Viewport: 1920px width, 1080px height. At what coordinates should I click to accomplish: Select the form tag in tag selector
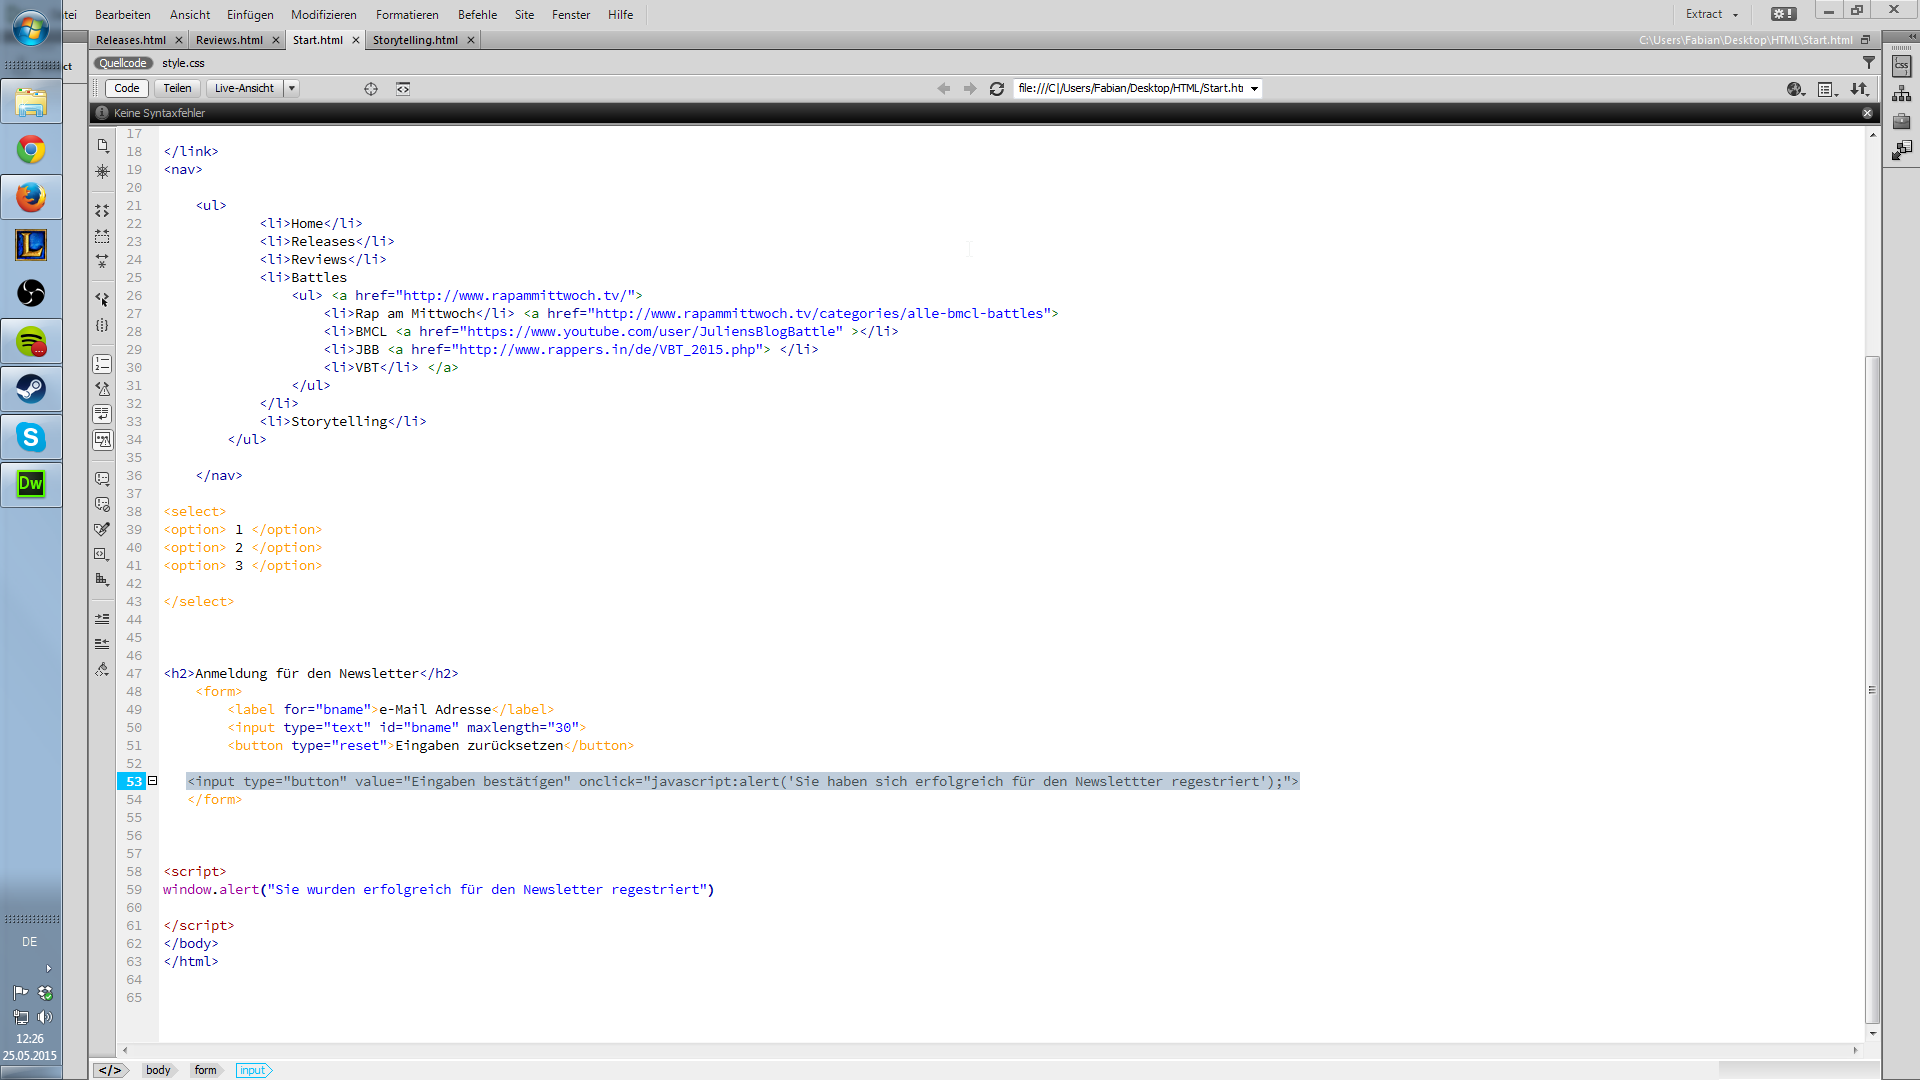(205, 1070)
